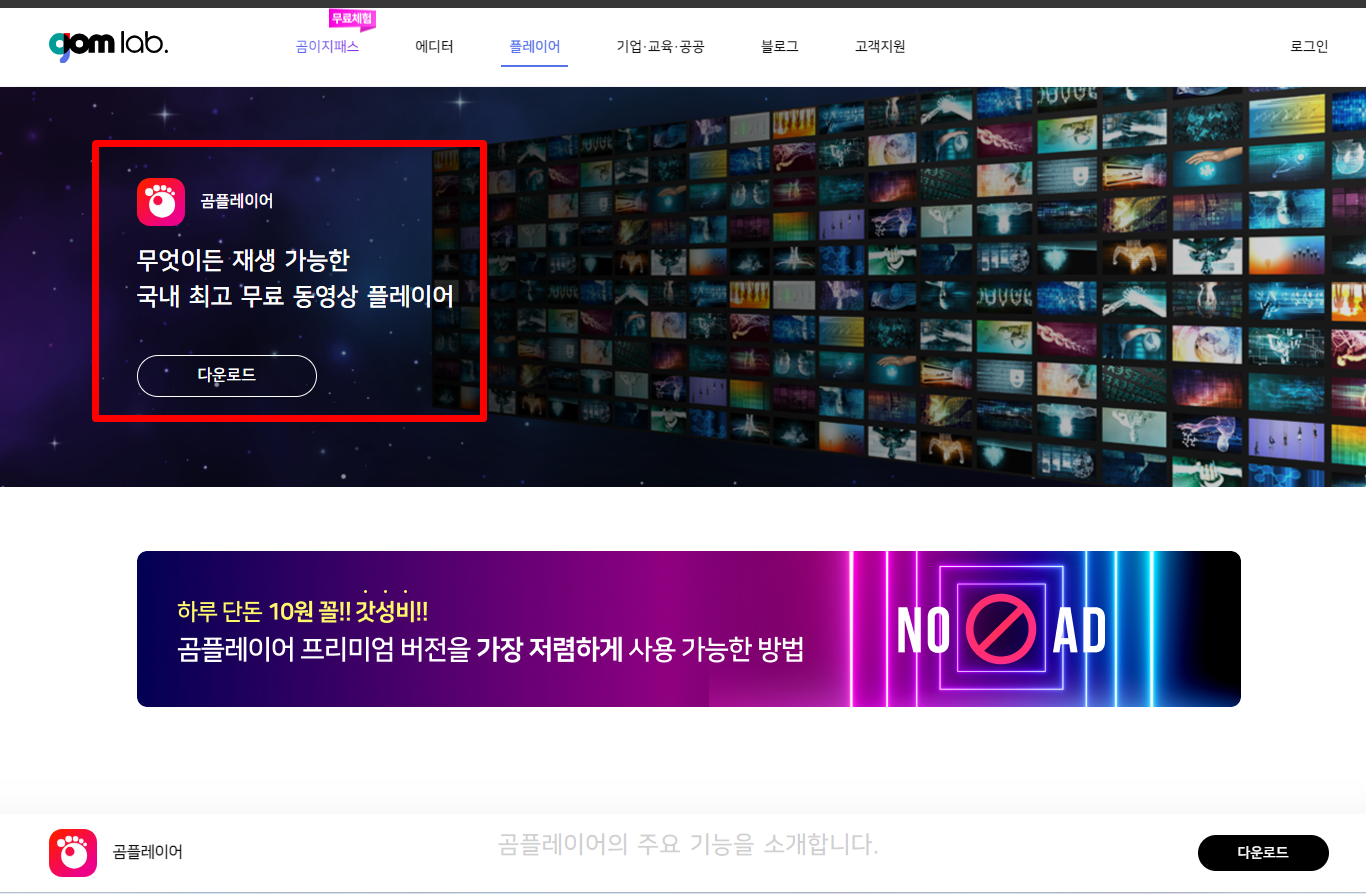The width and height of the screenshot is (1366, 894).
Task: Open the 곰이지패스 menu item
Action: pos(327,46)
